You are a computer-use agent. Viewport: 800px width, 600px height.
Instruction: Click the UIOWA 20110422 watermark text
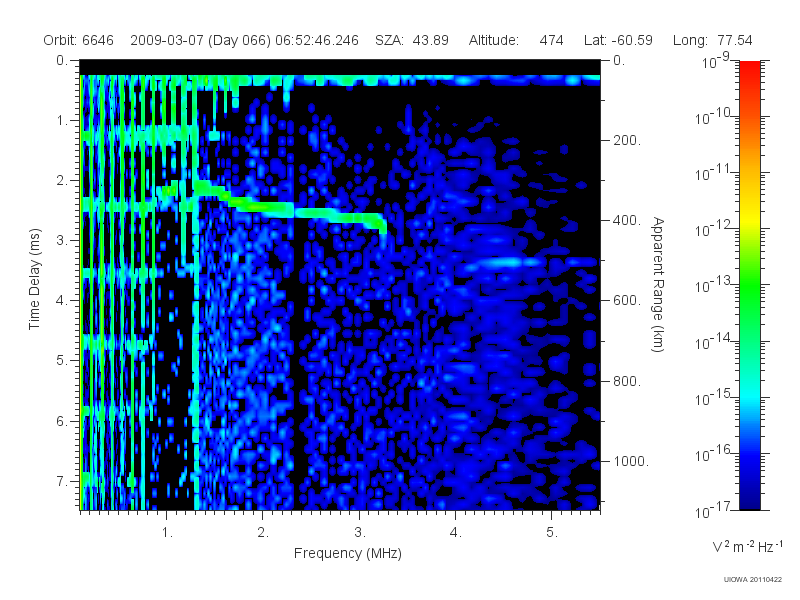click(753, 580)
